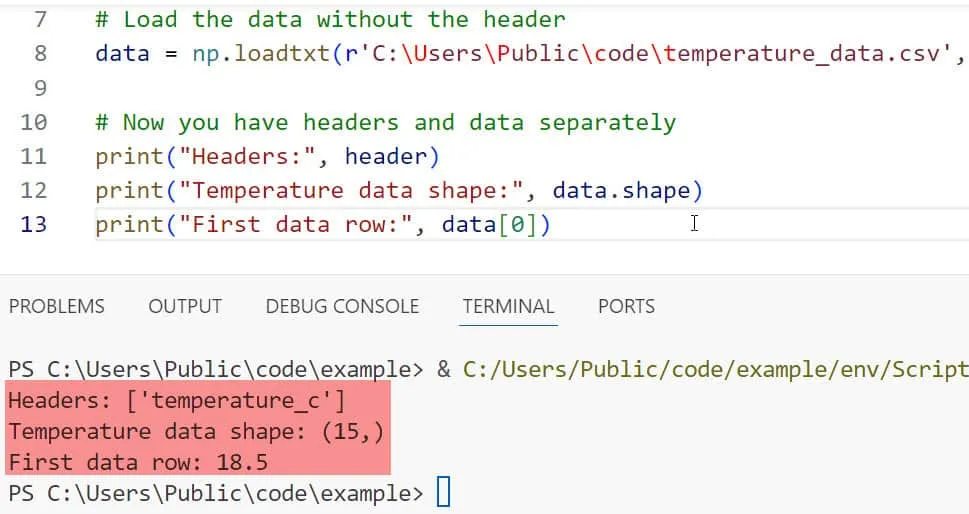Click the "Headers: ['temperature_c']" terminal output line
Image resolution: width=969 pixels, height=514 pixels.
tap(176, 401)
